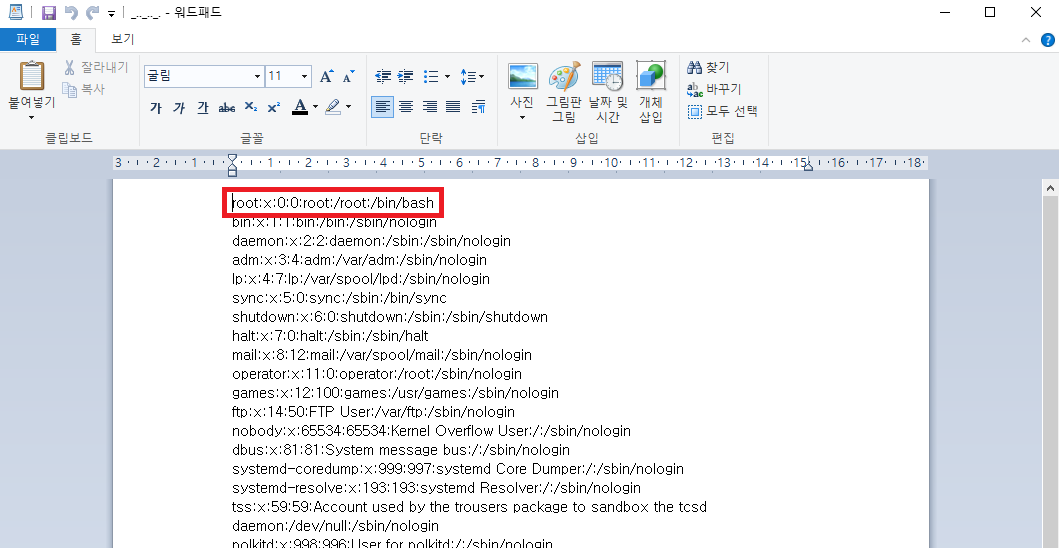Click the first-line indent marker on ruler
This screenshot has width=1060, height=548.
(x=232, y=158)
